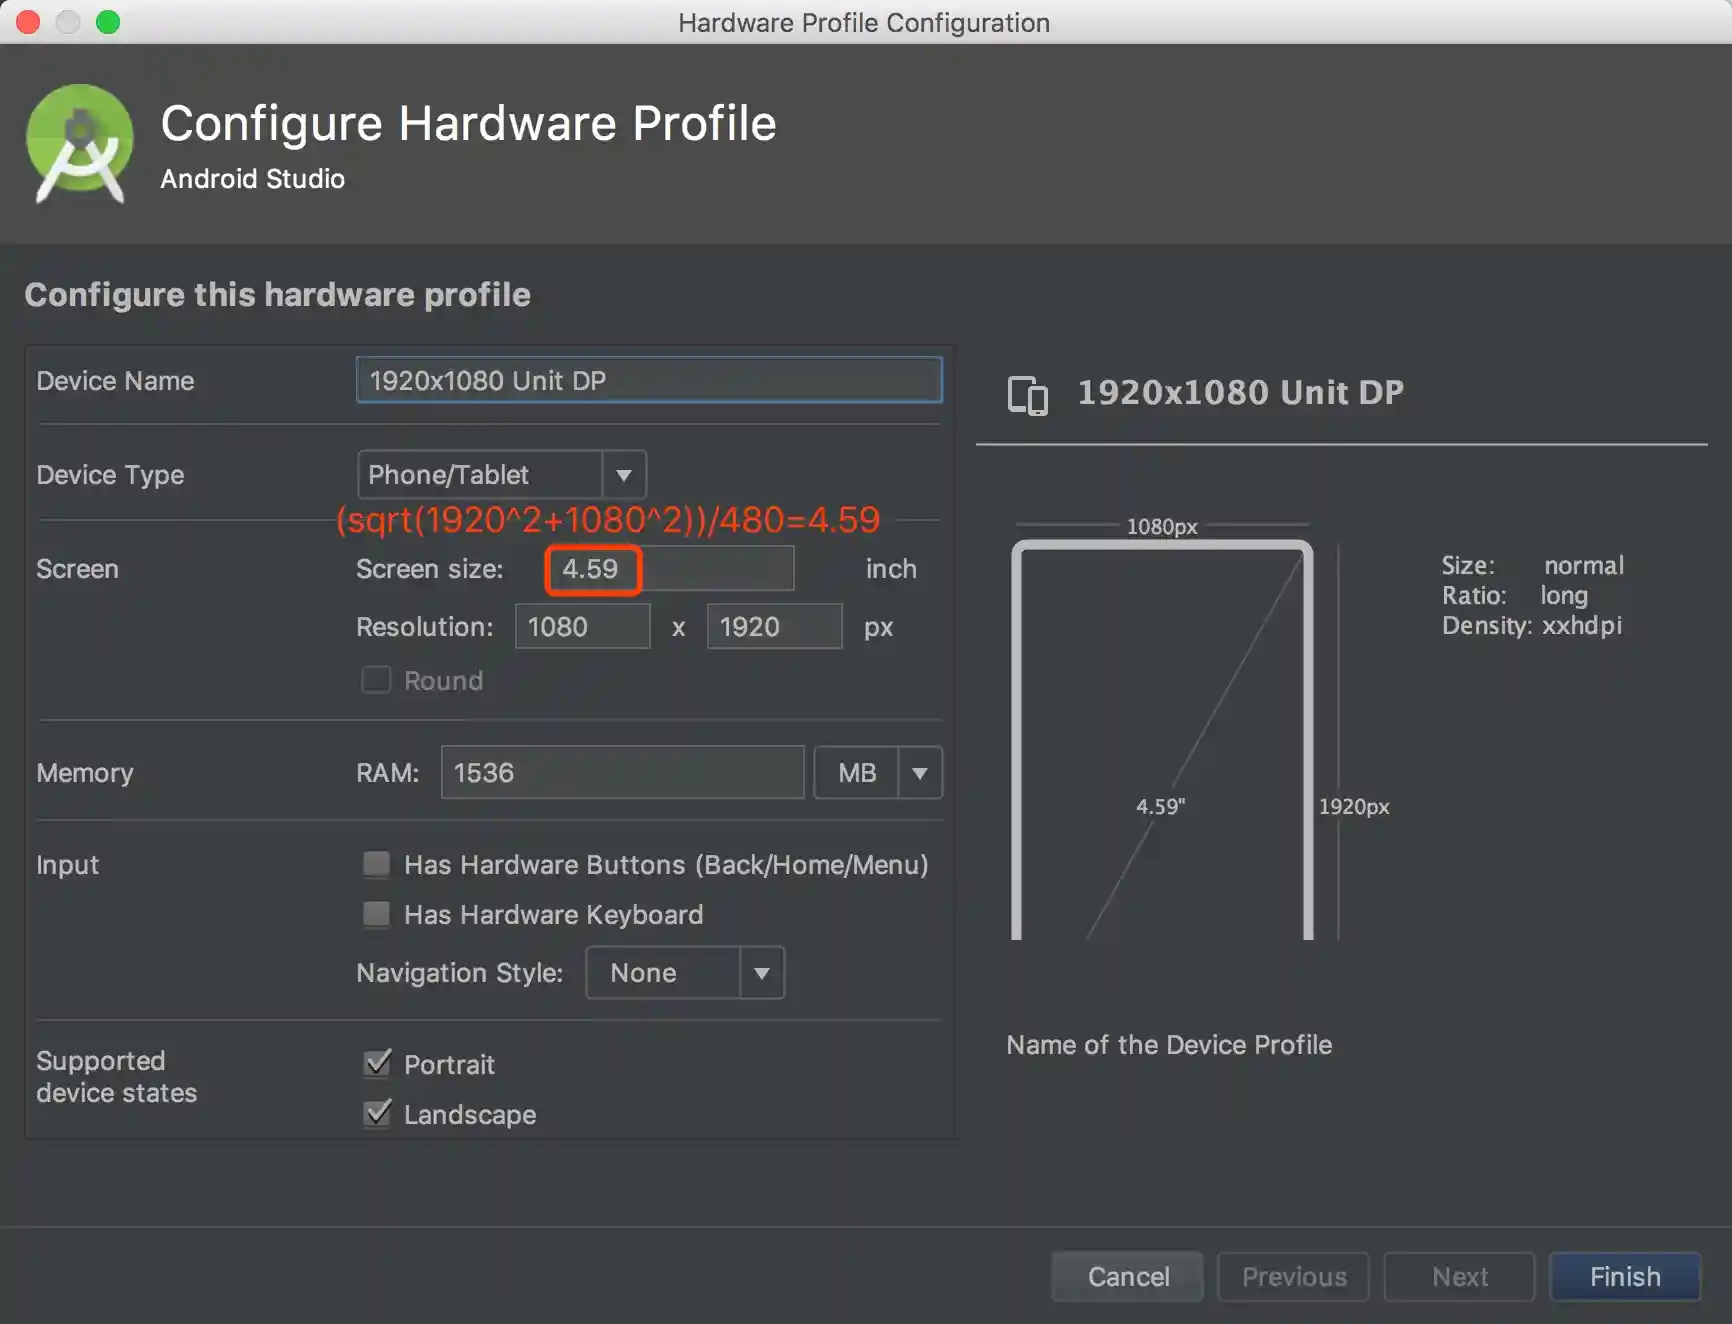Click the RAM value input field
Viewport: 1732px width, 1324px height.
coord(622,773)
